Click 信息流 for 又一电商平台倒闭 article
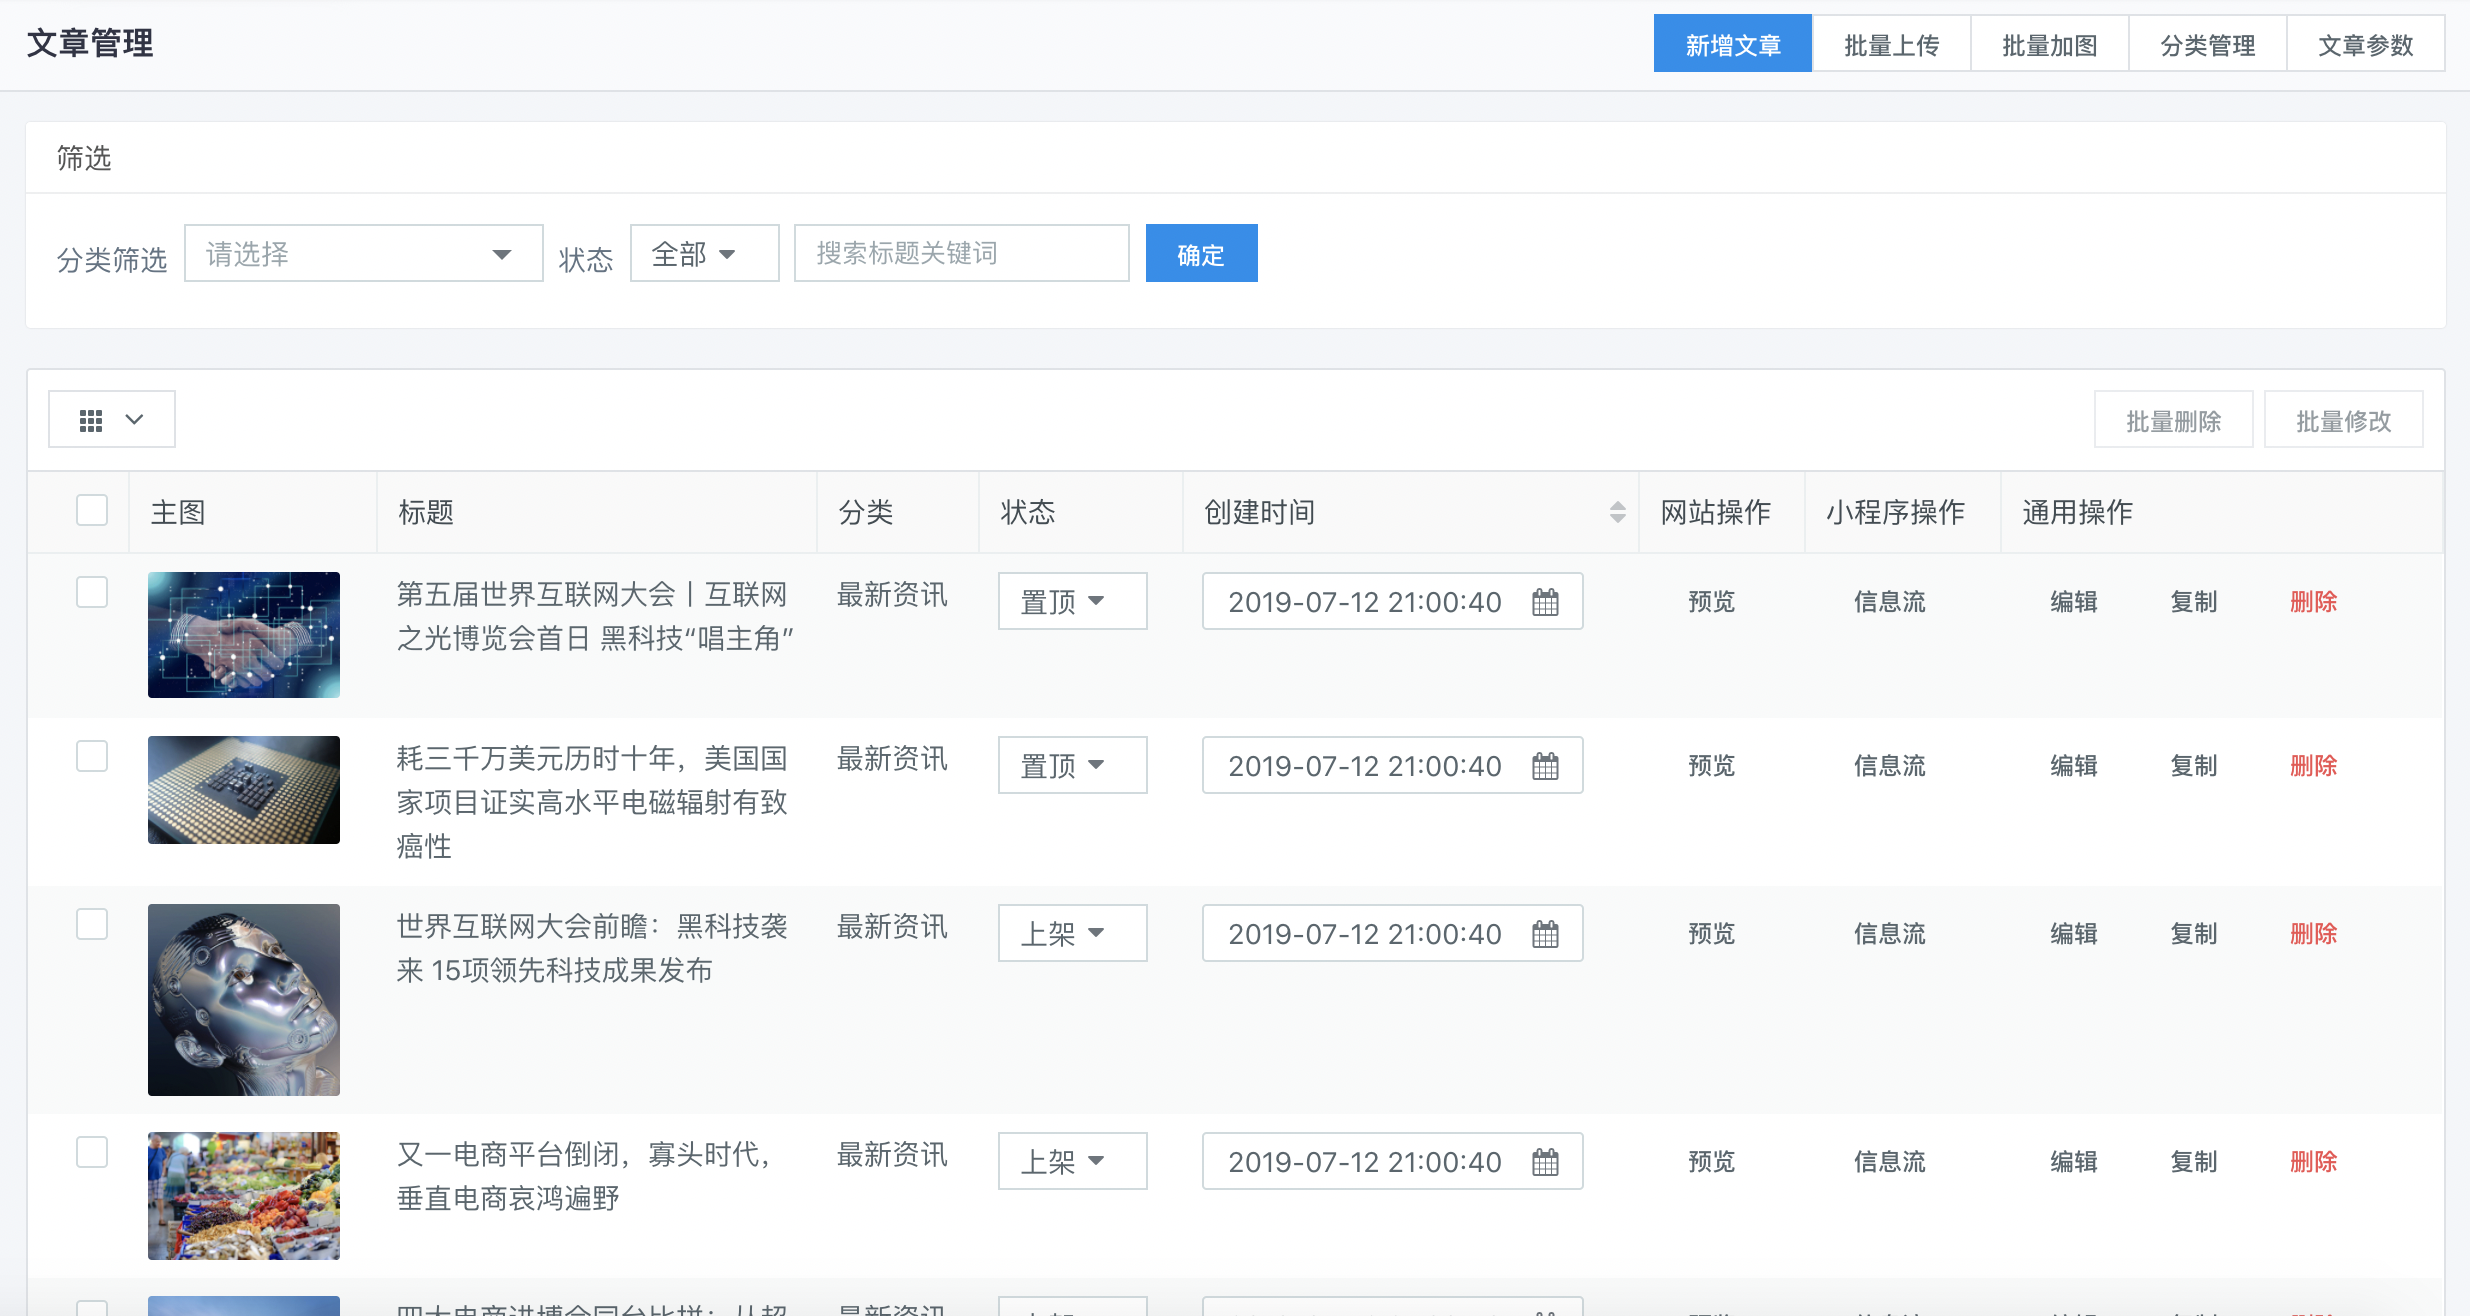This screenshot has height=1316, width=2470. point(1889,1162)
